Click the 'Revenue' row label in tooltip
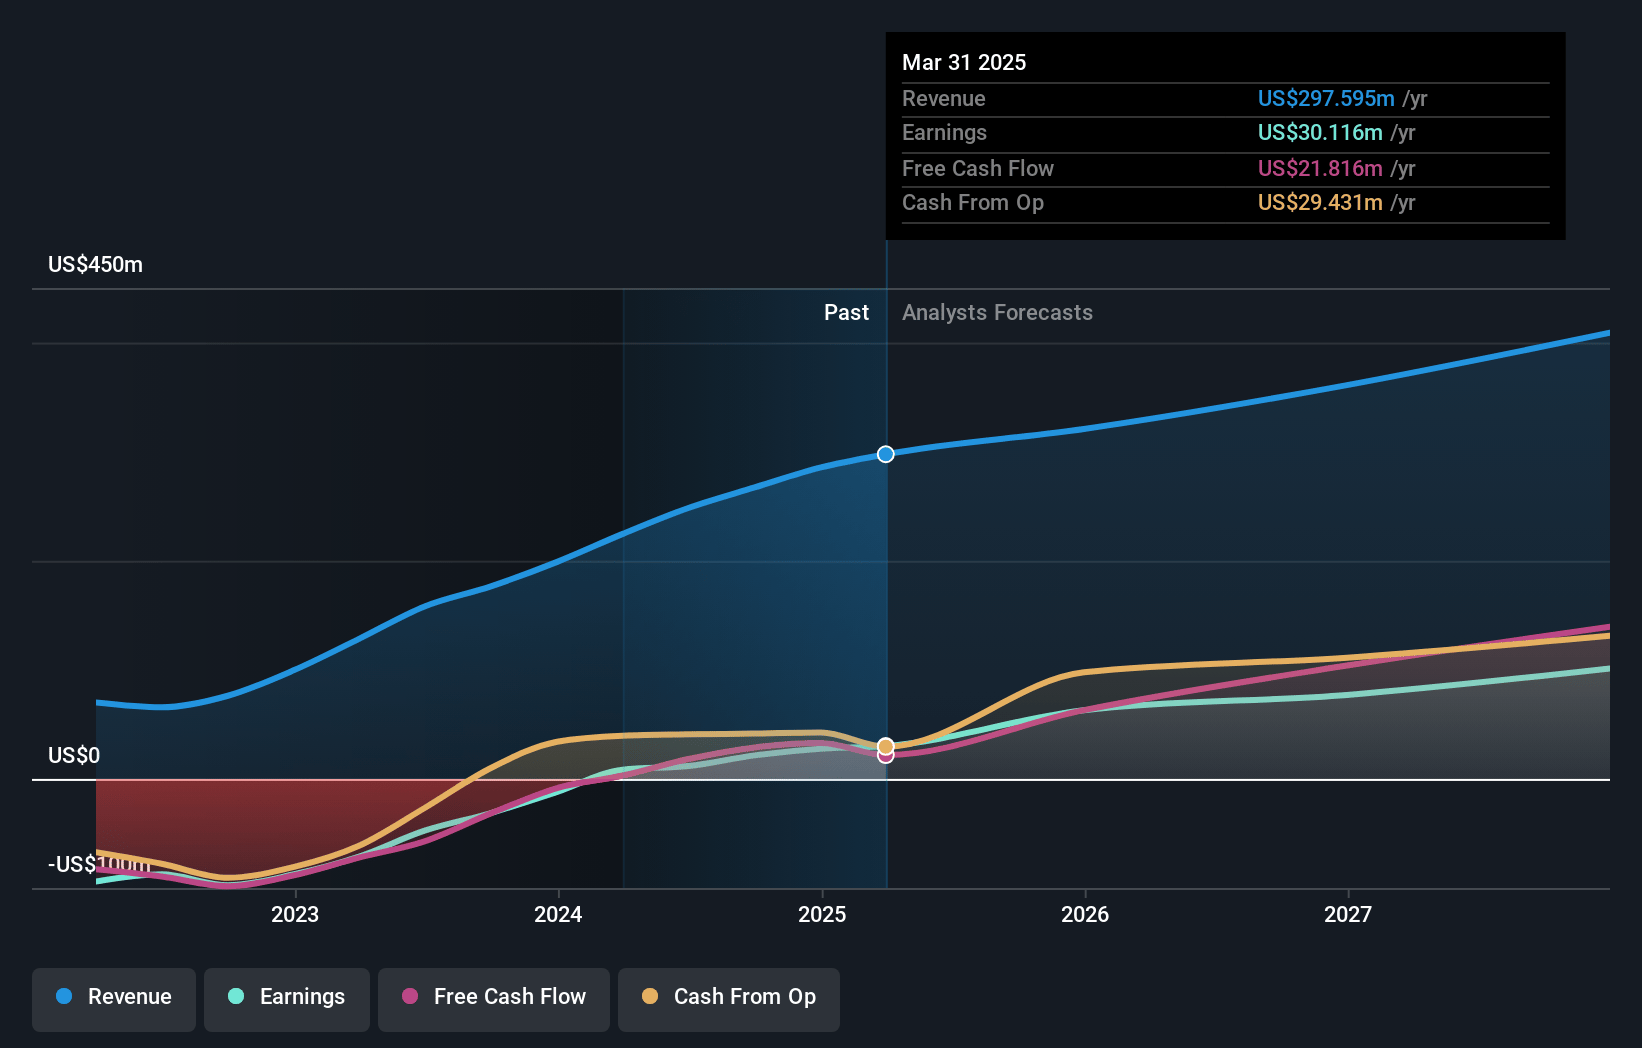Viewport: 1642px width, 1048px height. pos(944,98)
